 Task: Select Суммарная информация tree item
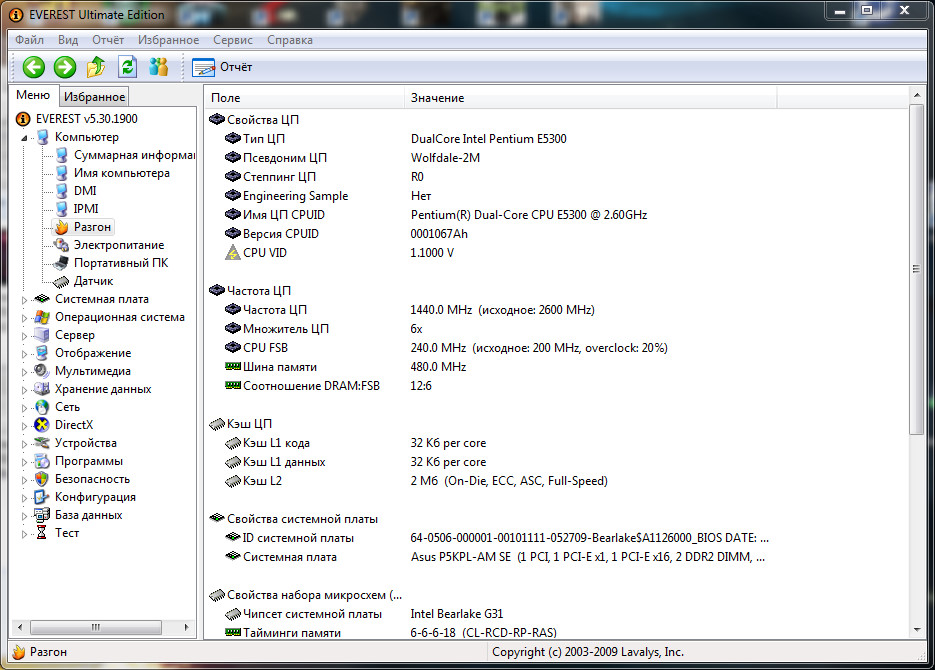[x=134, y=155]
